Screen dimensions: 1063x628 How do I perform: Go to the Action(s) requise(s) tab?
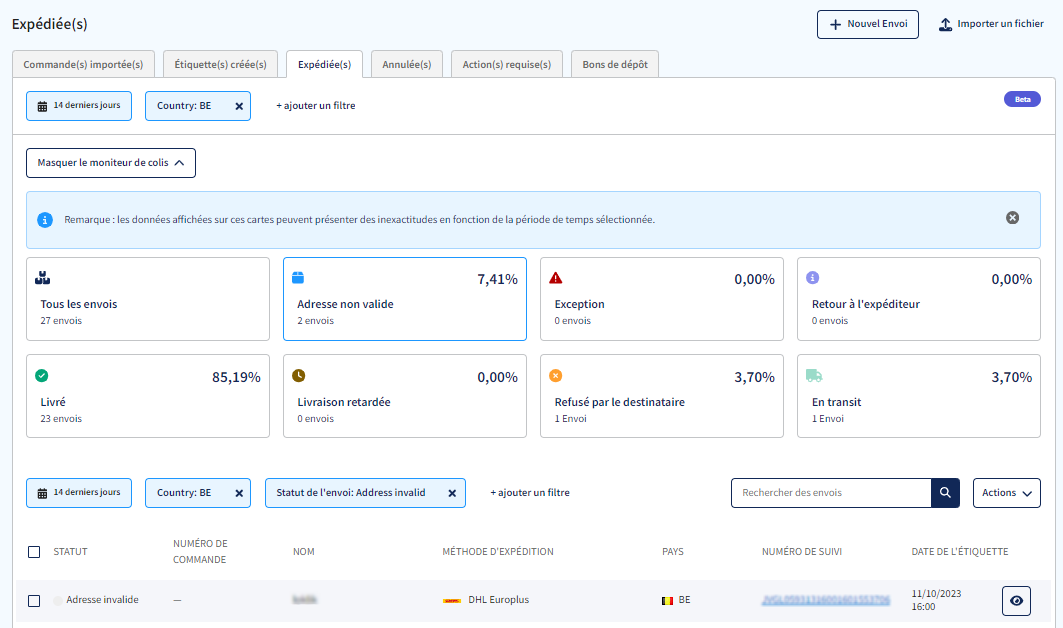coord(506,64)
